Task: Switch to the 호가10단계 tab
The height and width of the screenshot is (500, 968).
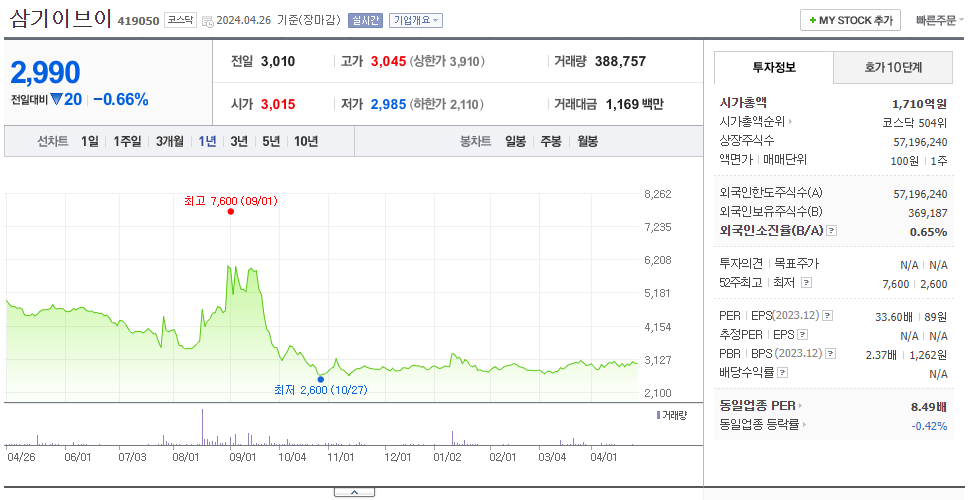Action: point(893,67)
